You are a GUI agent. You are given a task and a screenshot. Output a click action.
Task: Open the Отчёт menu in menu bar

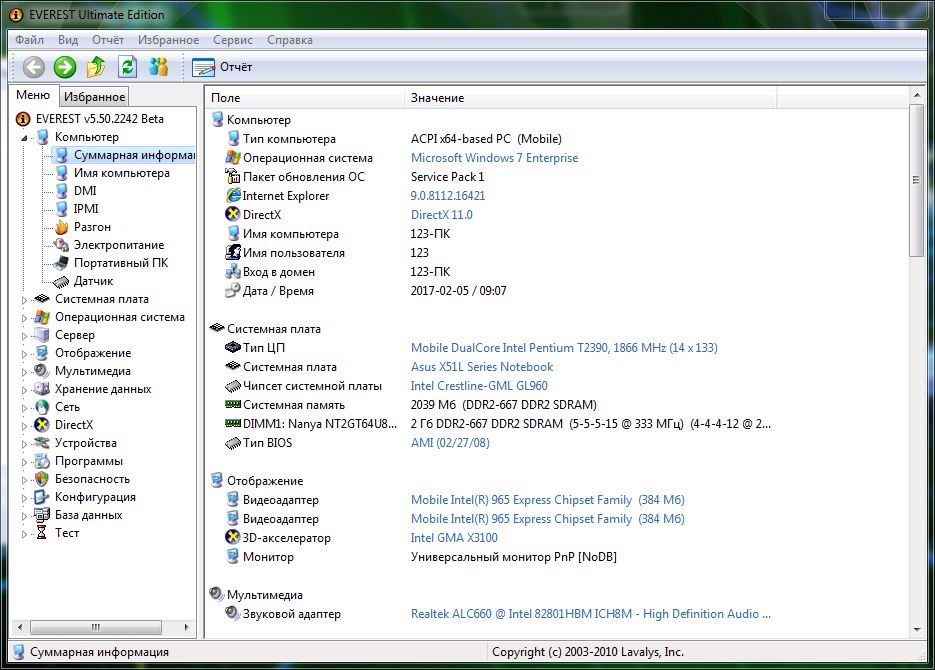(108, 40)
